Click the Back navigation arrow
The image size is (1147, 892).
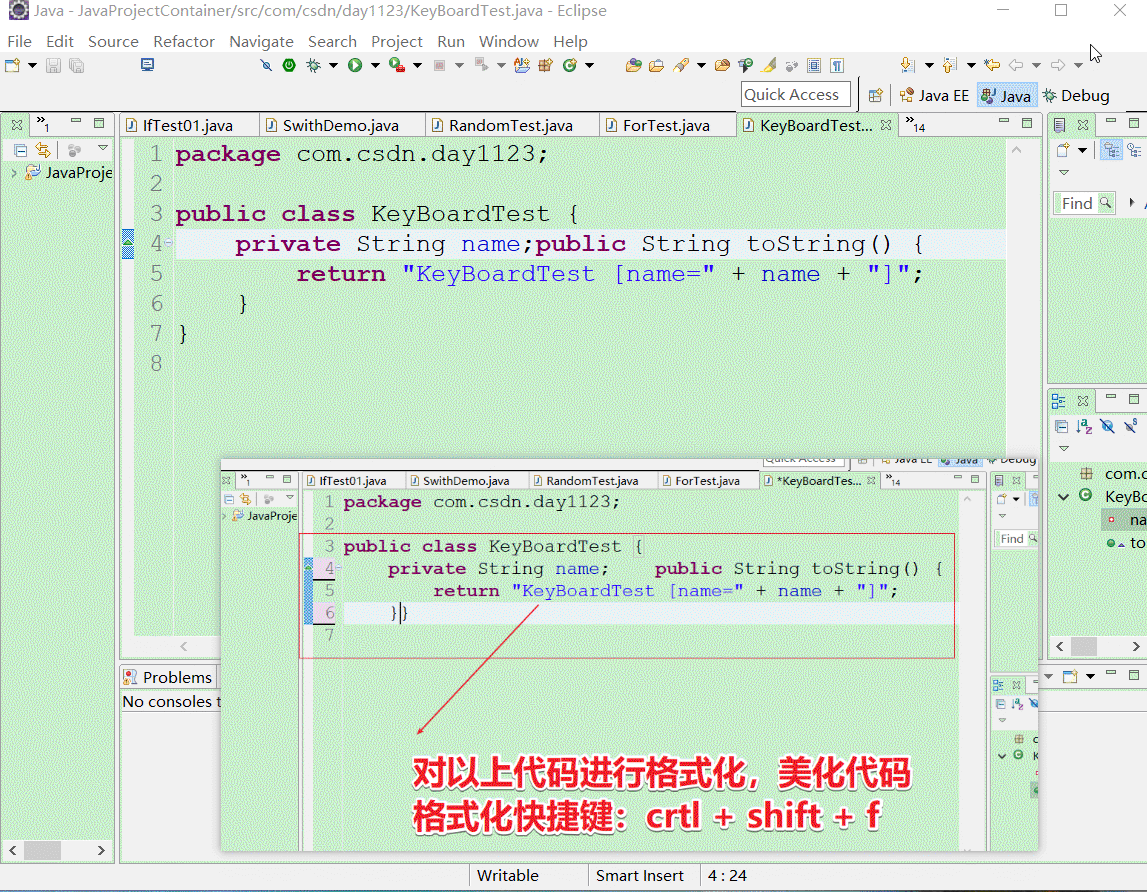[x=1015, y=65]
